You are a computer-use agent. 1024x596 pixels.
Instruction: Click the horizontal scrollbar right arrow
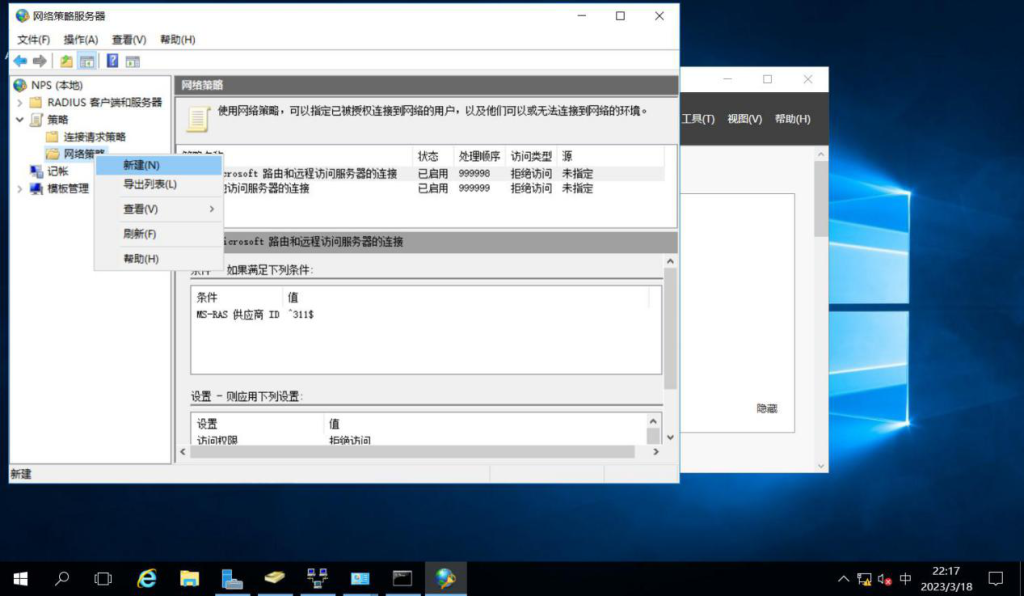click(656, 452)
